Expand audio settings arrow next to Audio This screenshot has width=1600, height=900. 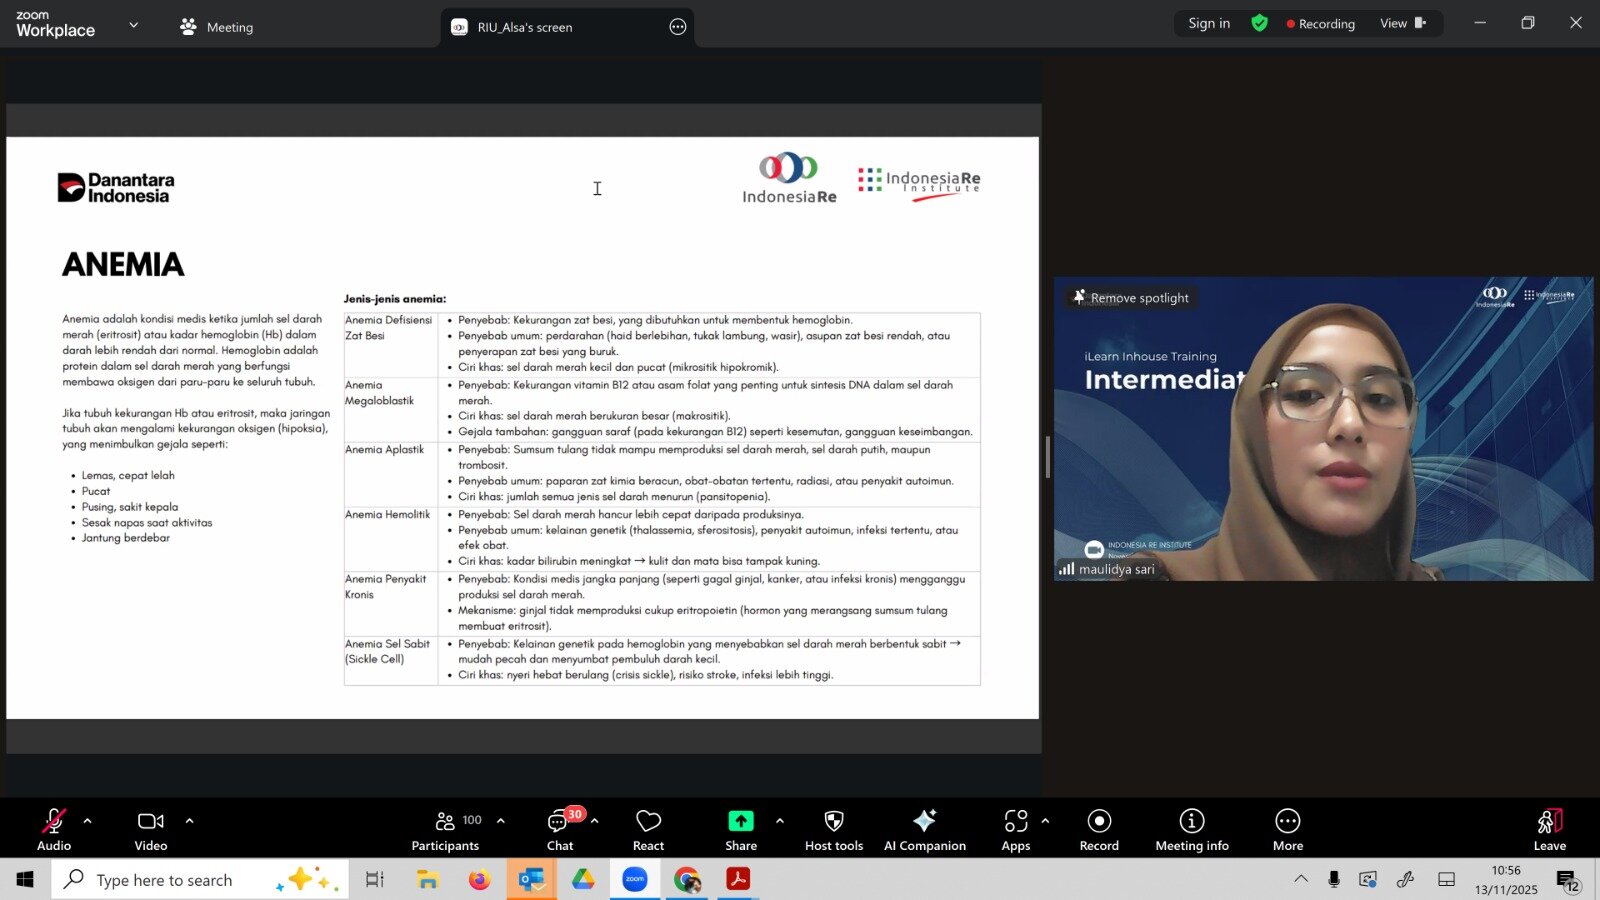pos(88,821)
